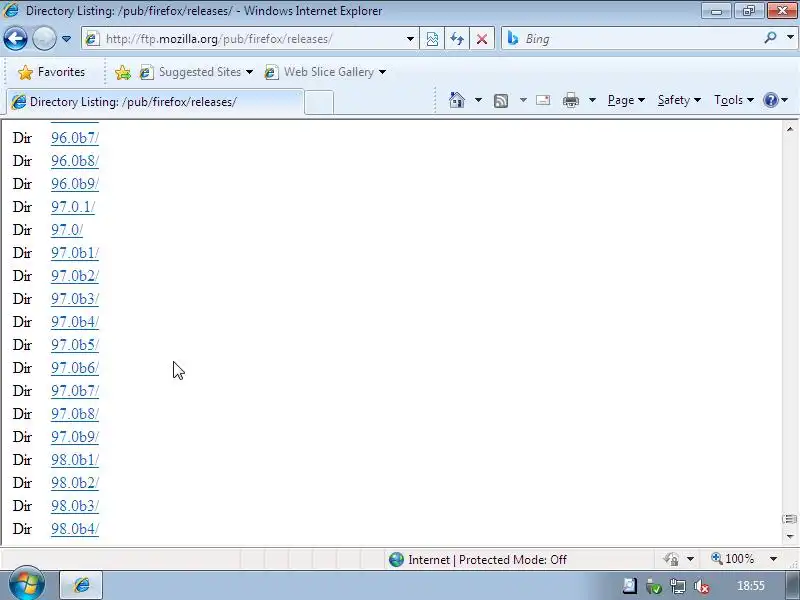Click the Internet Explorer taskbar button

tap(81, 585)
